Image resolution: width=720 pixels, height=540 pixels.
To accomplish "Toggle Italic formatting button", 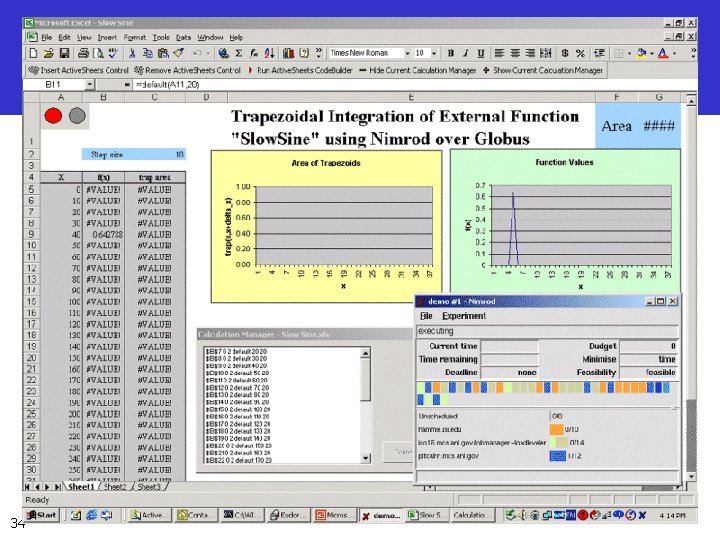I will 466,53.
